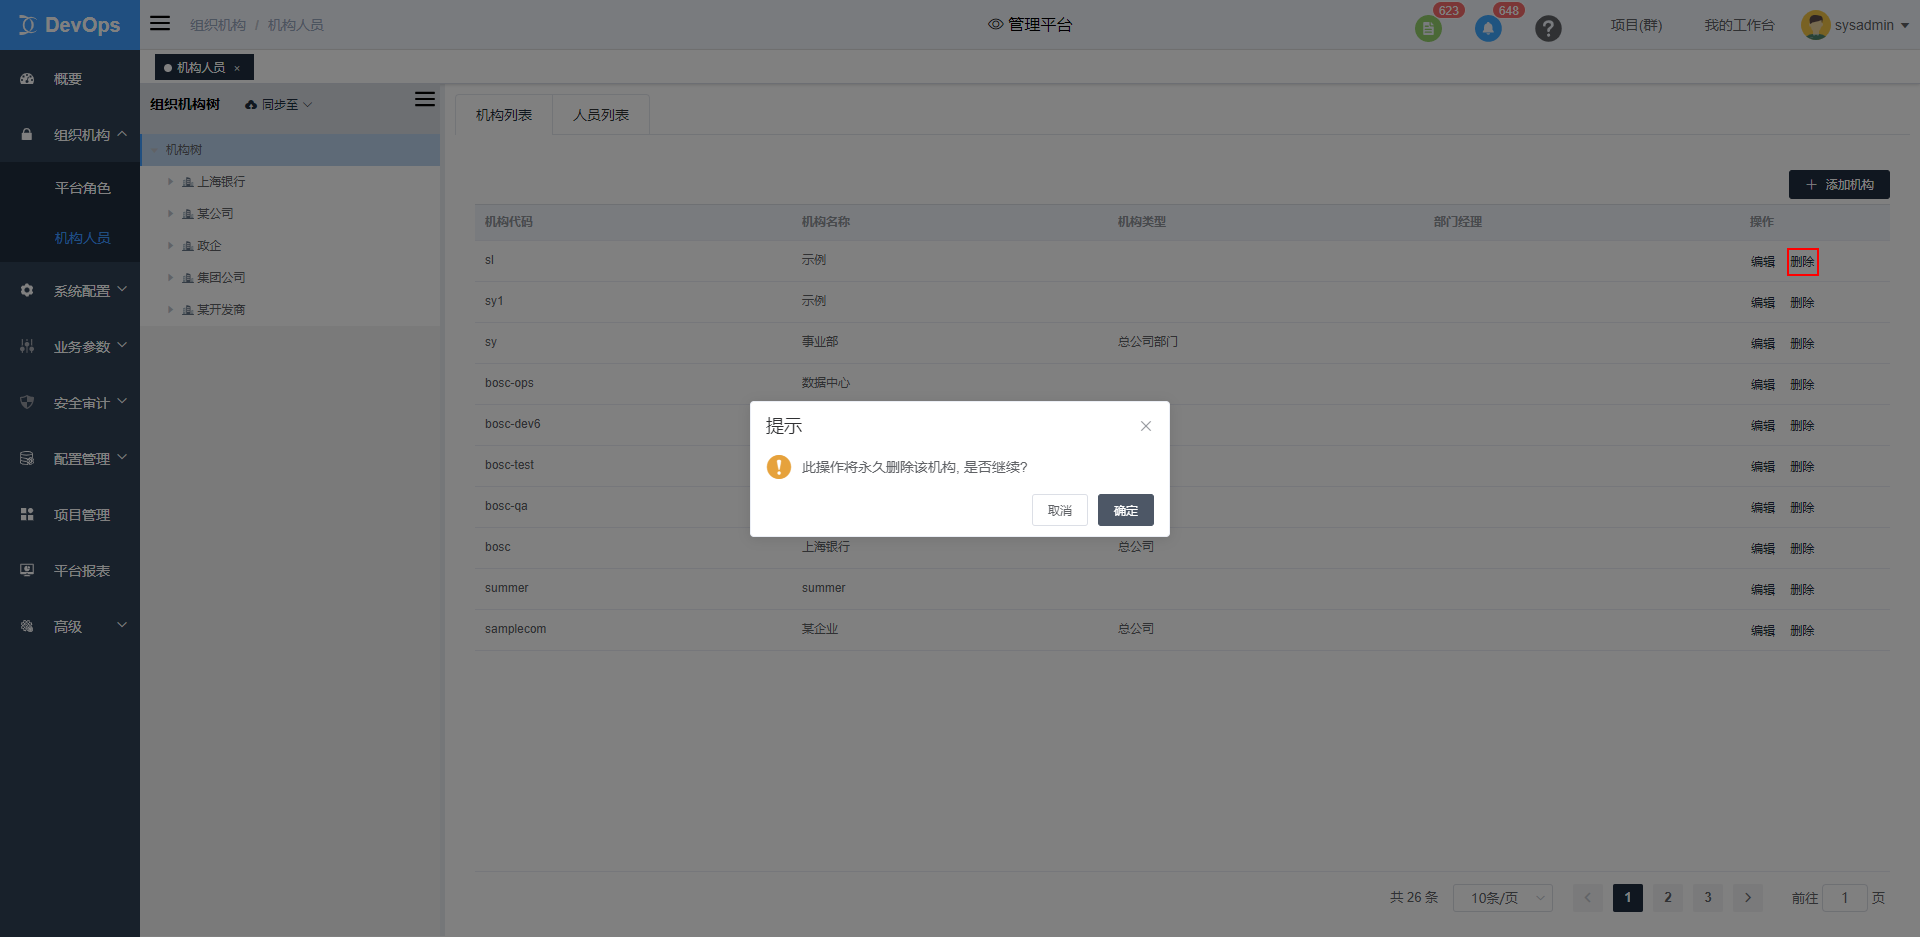This screenshot has width=1920, height=937.
Task: Go to page 2
Action: tap(1668, 898)
